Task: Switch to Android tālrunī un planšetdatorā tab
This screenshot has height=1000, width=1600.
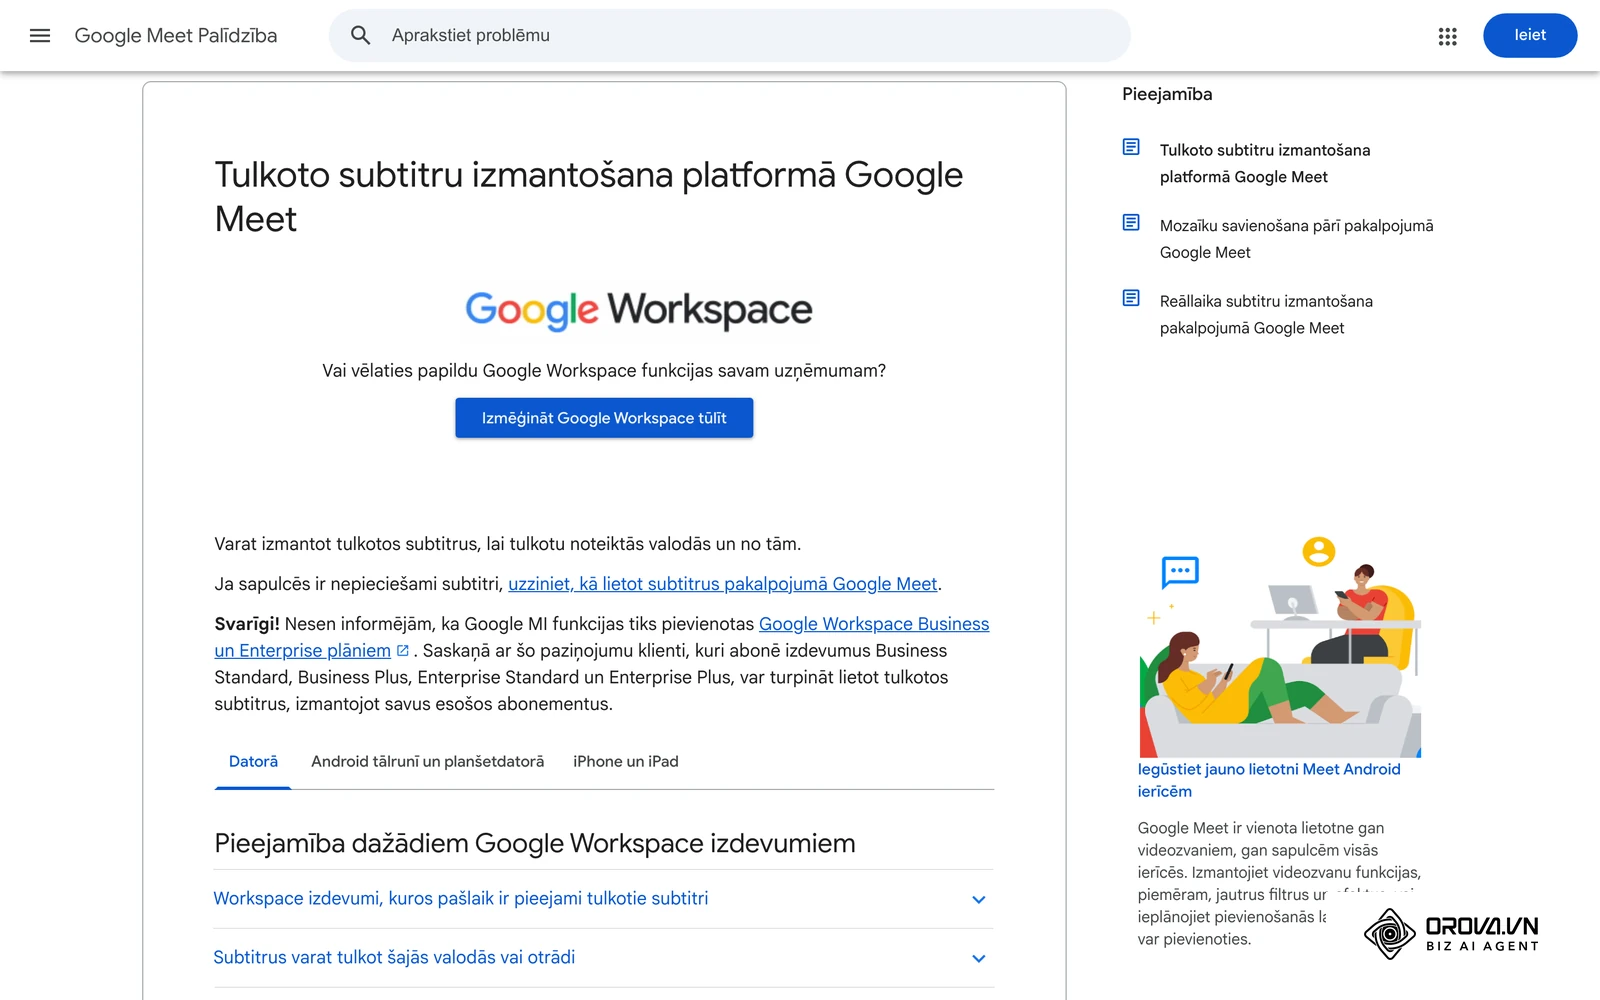Action: (428, 762)
